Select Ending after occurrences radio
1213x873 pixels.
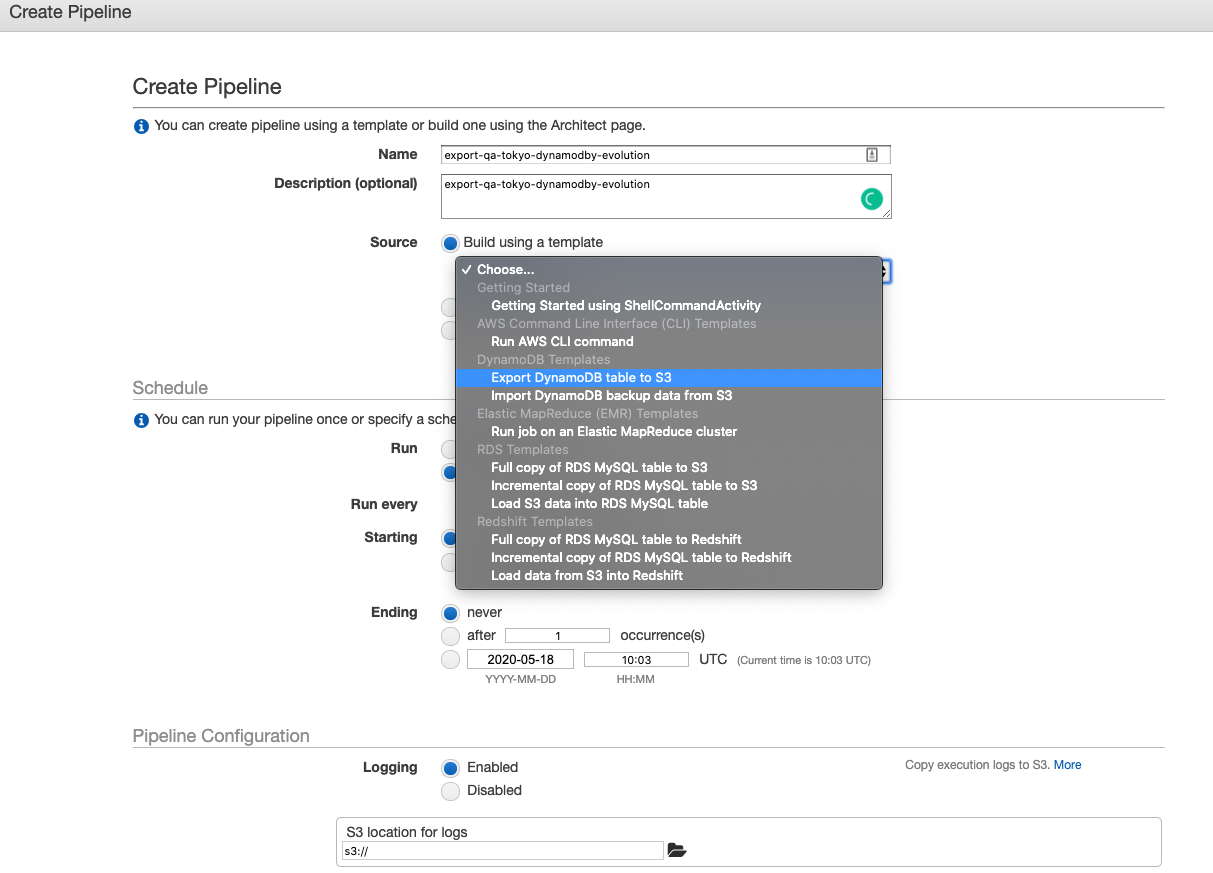(x=450, y=636)
